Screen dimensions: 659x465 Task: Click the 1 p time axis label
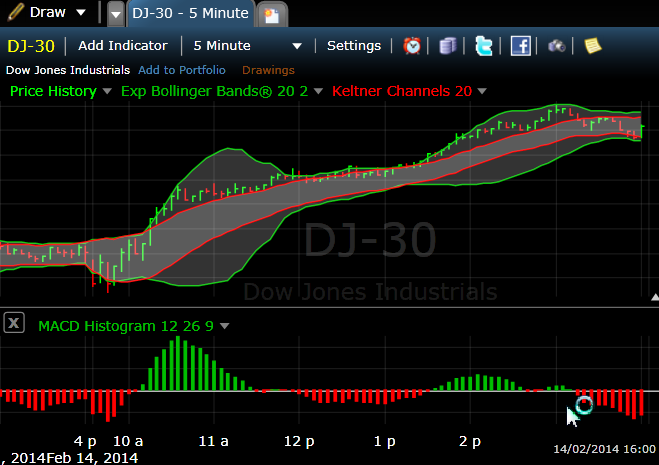tap(385, 441)
